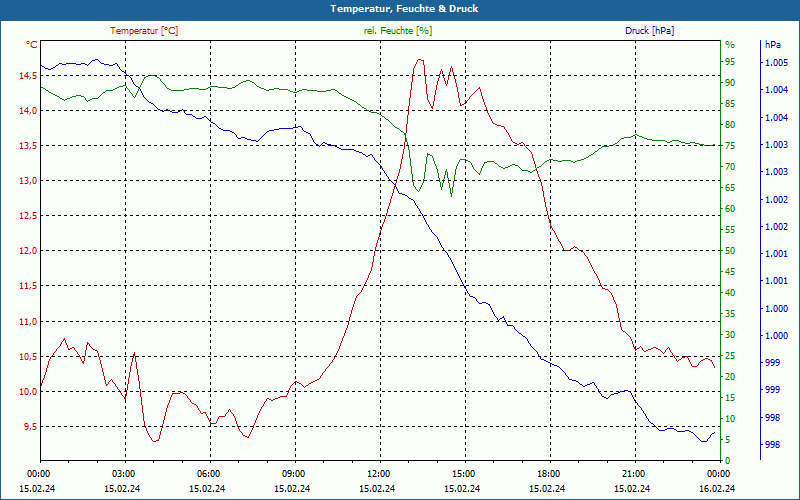Screen dimensions: 800x500
Task: Click the '06:00' time axis label
Action: pyautogui.click(x=207, y=473)
